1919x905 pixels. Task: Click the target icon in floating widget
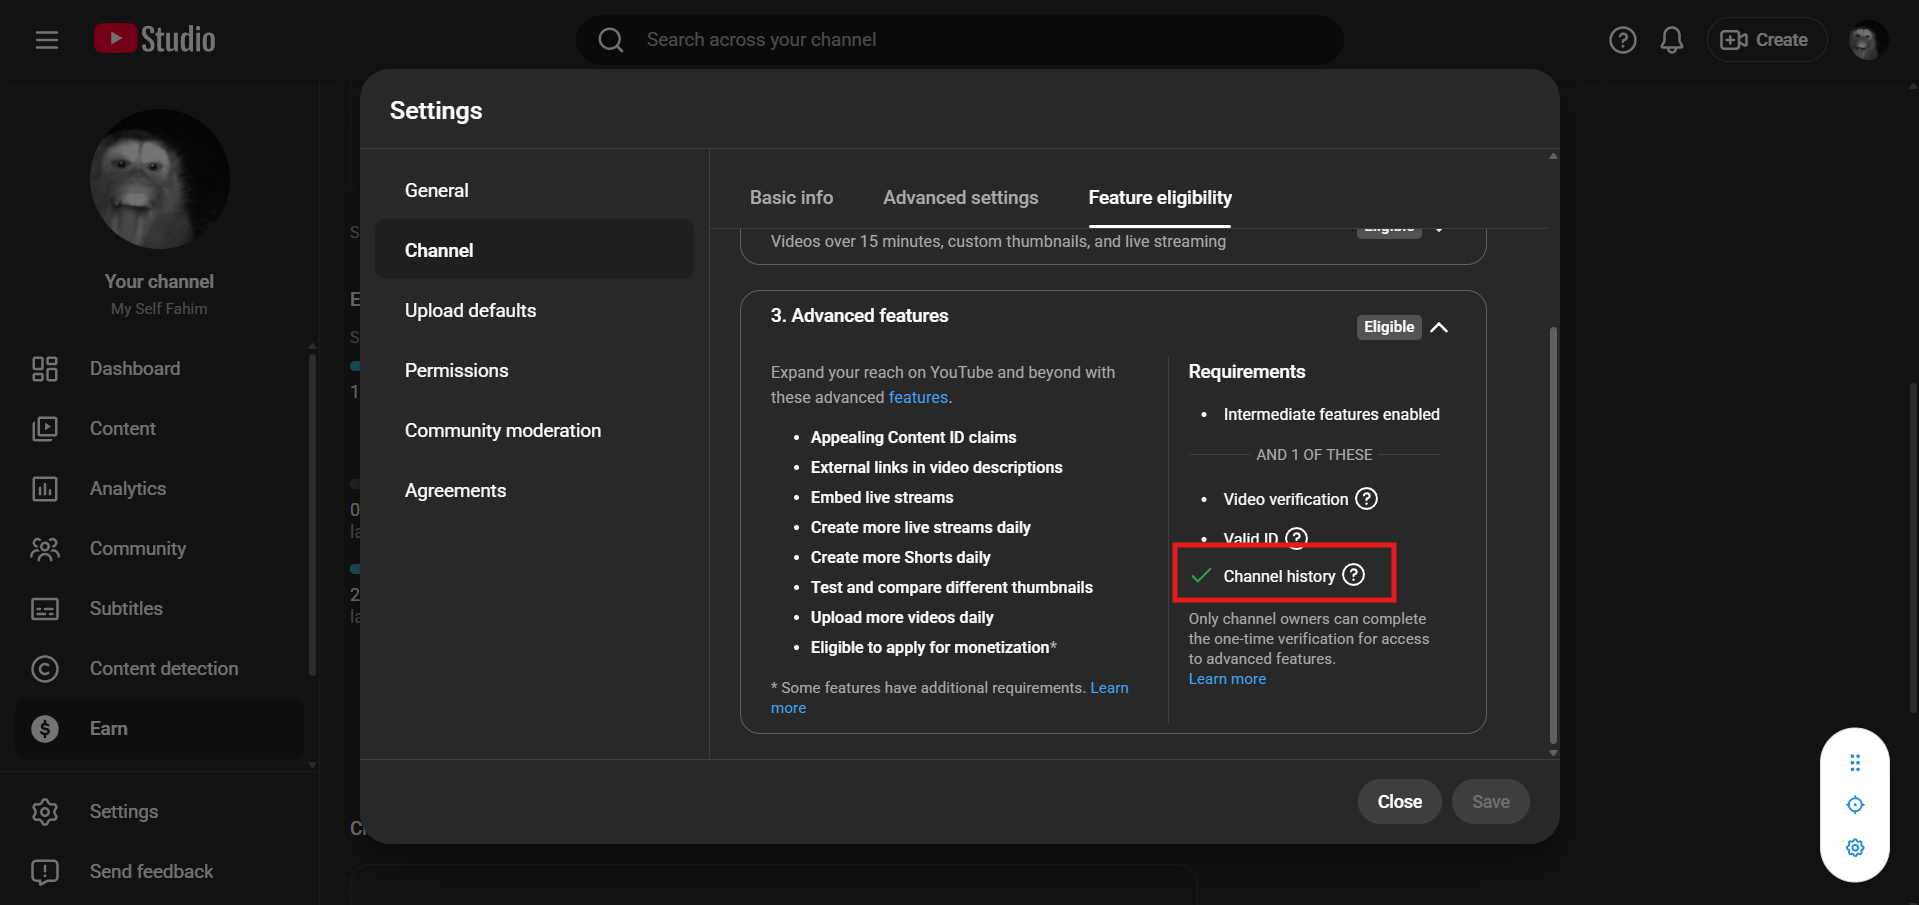coord(1855,805)
